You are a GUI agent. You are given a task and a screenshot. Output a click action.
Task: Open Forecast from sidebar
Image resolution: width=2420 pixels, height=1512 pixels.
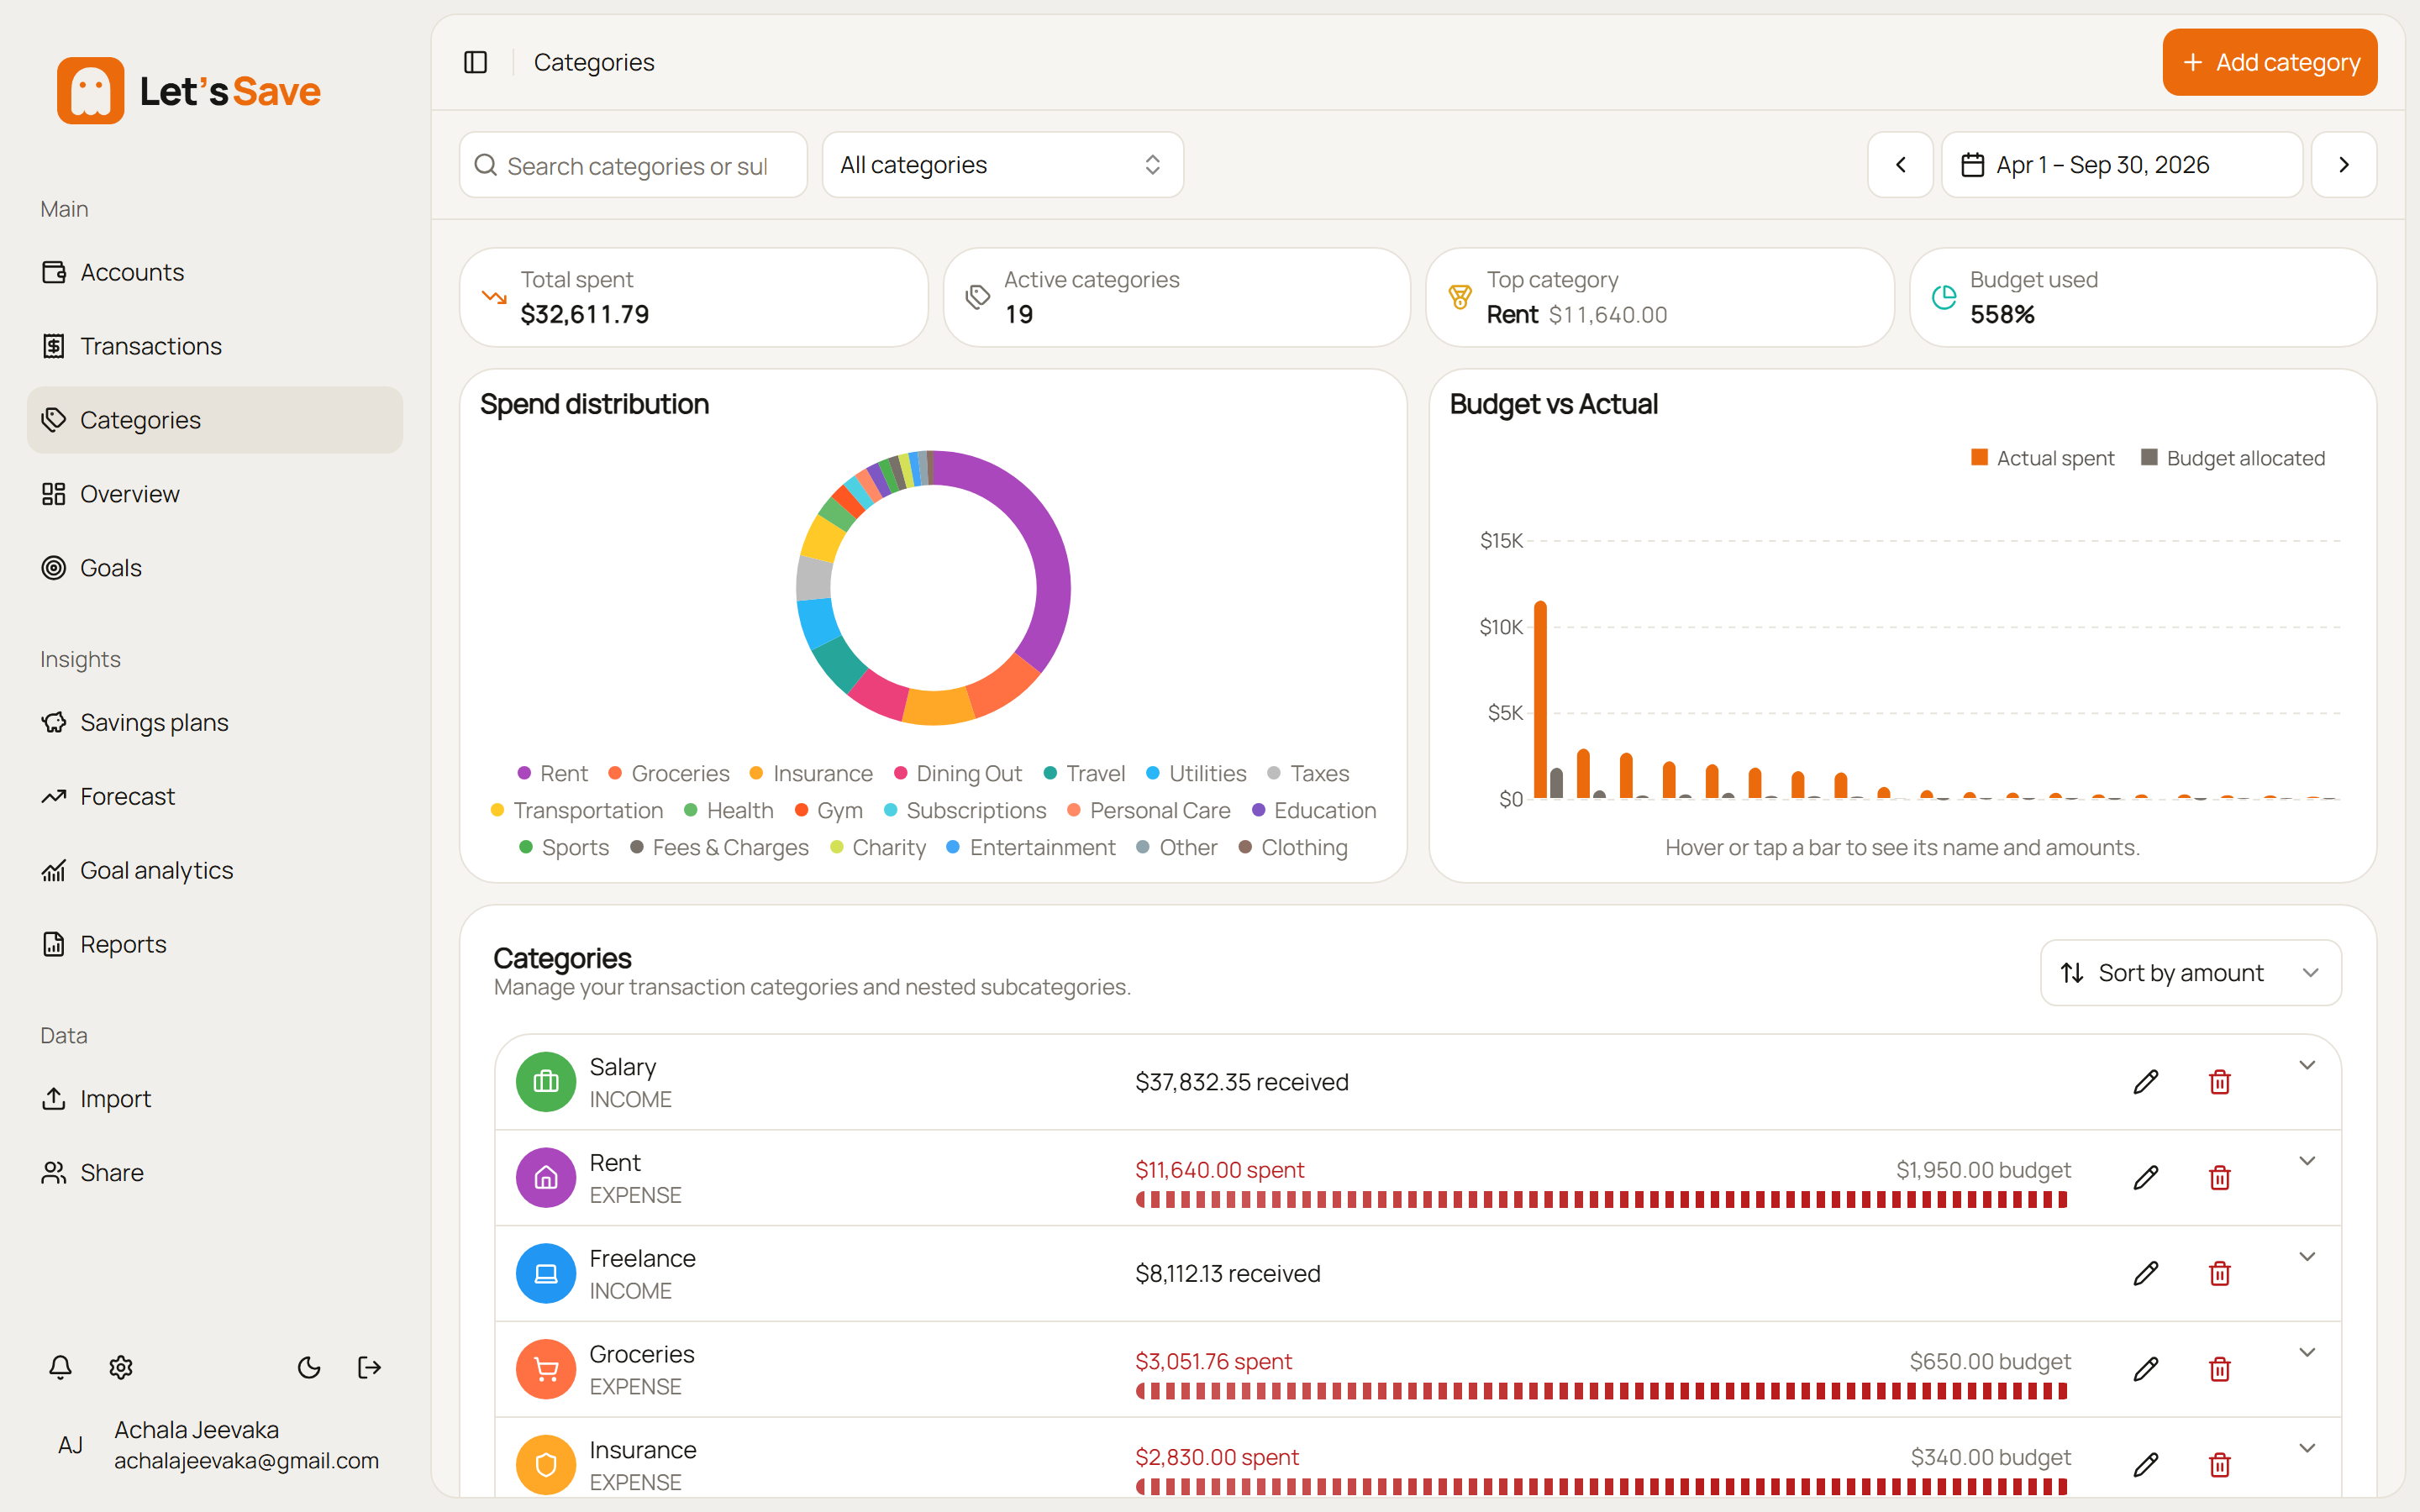pos(215,796)
